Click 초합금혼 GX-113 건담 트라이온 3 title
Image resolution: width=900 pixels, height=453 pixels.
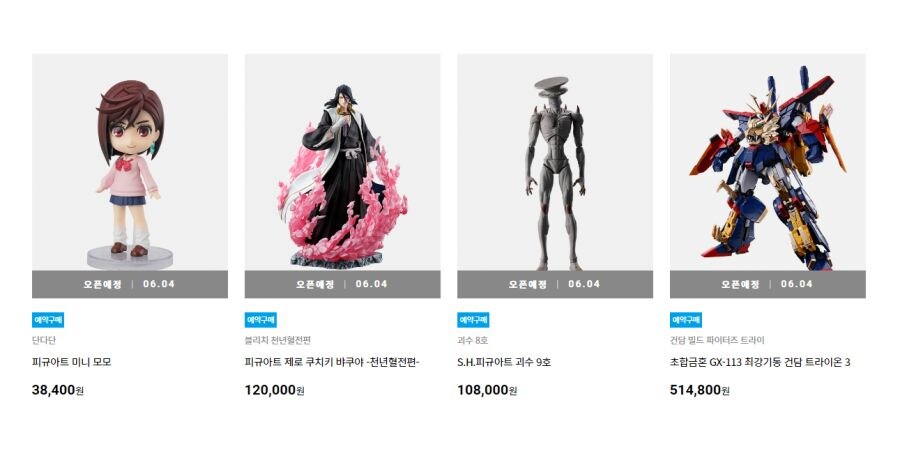pos(760,362)
